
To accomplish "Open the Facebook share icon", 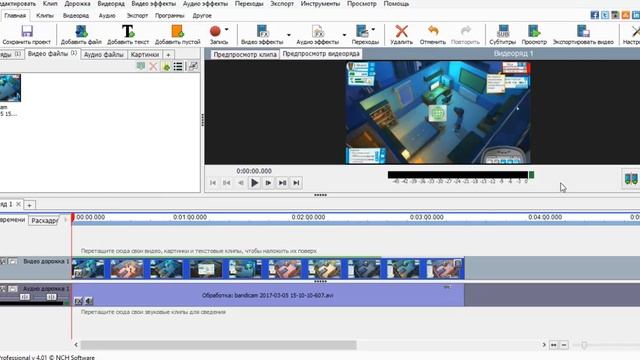I will click(595, 15).
